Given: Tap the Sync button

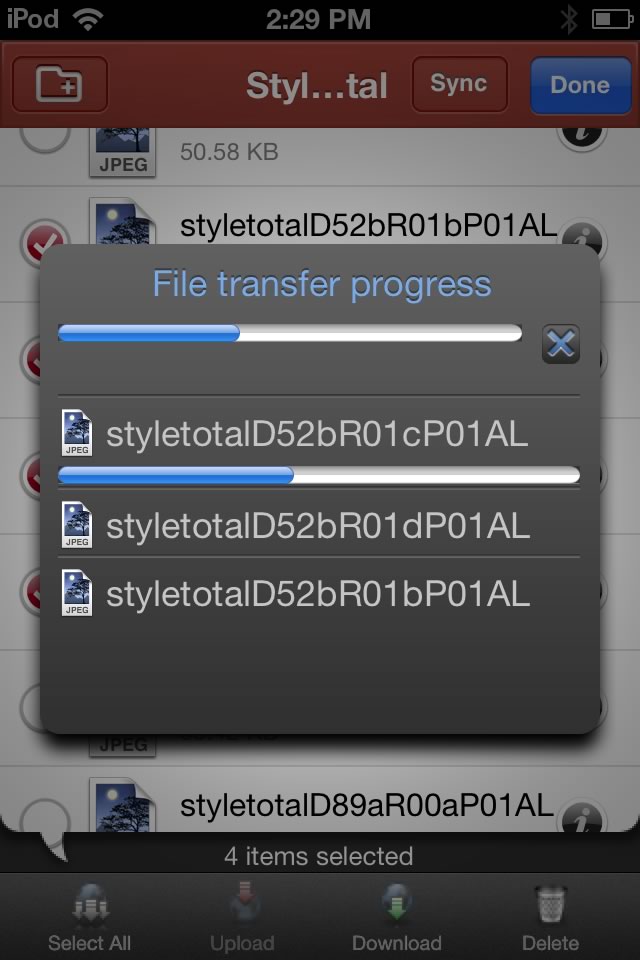Looking at the screenshot, I should coord(459,84).
